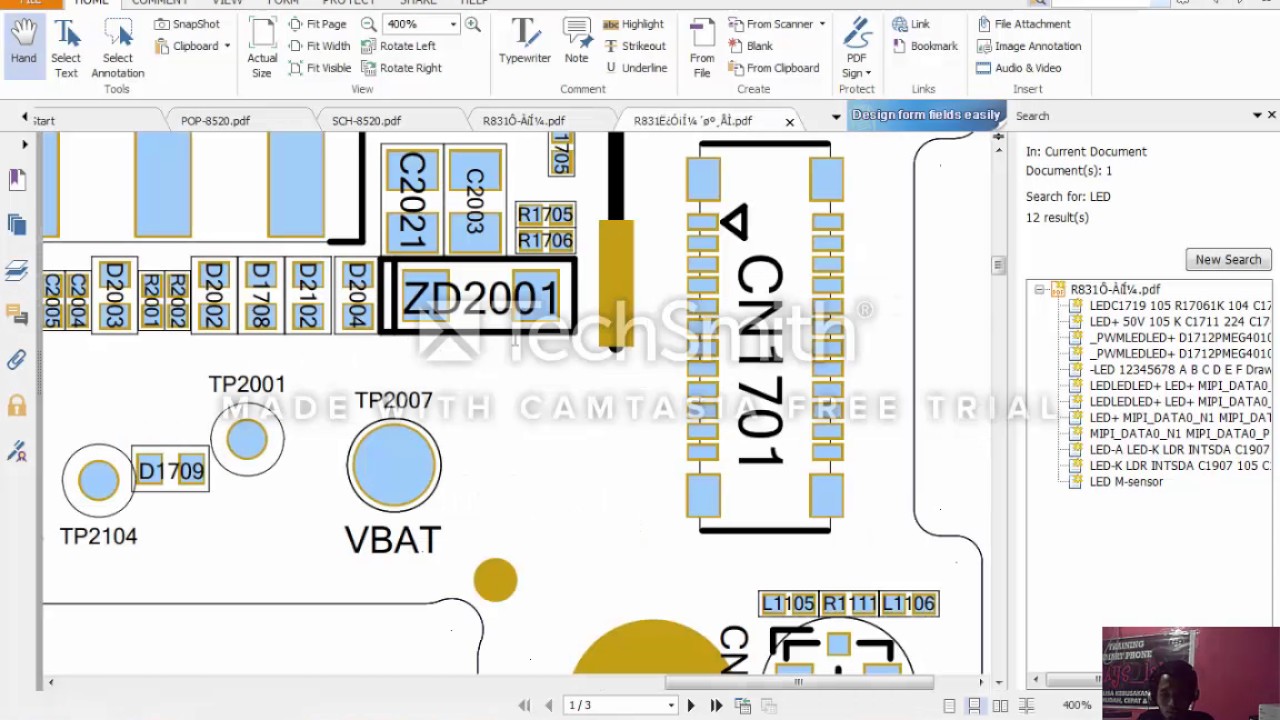Rotate the page right
Viewport: 1280px width, 720px height.
click(402, 68)
